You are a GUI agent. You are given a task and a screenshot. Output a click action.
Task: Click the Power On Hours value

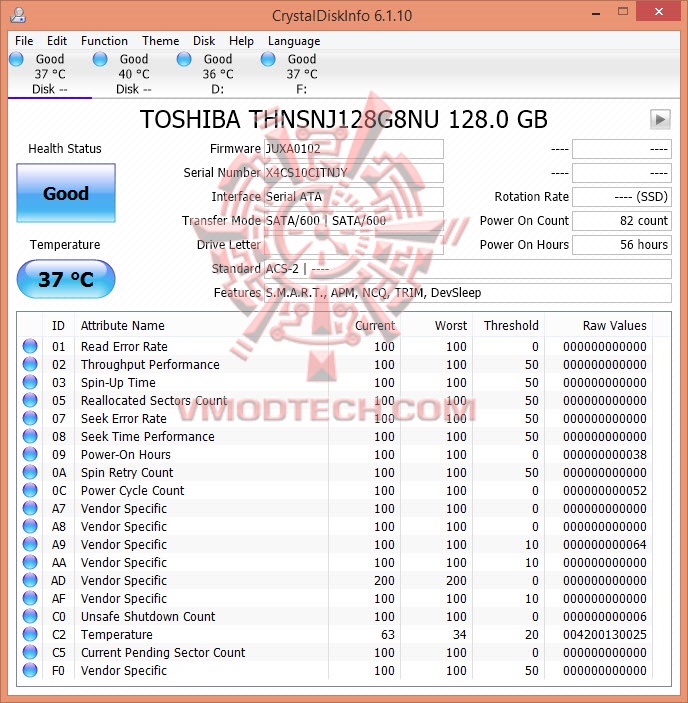click(622, 245)
